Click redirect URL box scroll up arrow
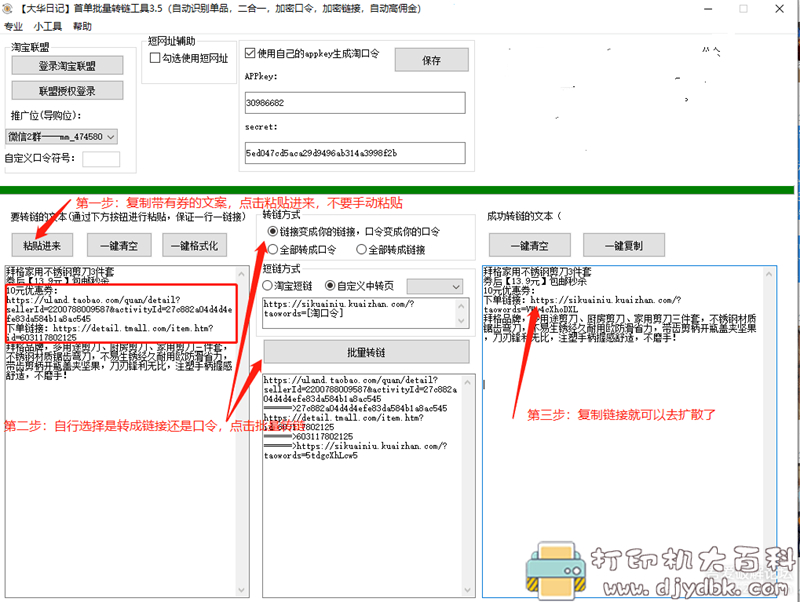The height and width of the screenshot is (602, 800). point(462,306)
